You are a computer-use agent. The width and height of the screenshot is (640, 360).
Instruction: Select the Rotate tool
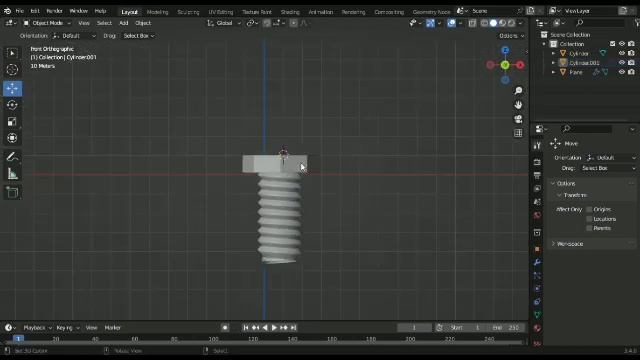(x=12, y=105)
